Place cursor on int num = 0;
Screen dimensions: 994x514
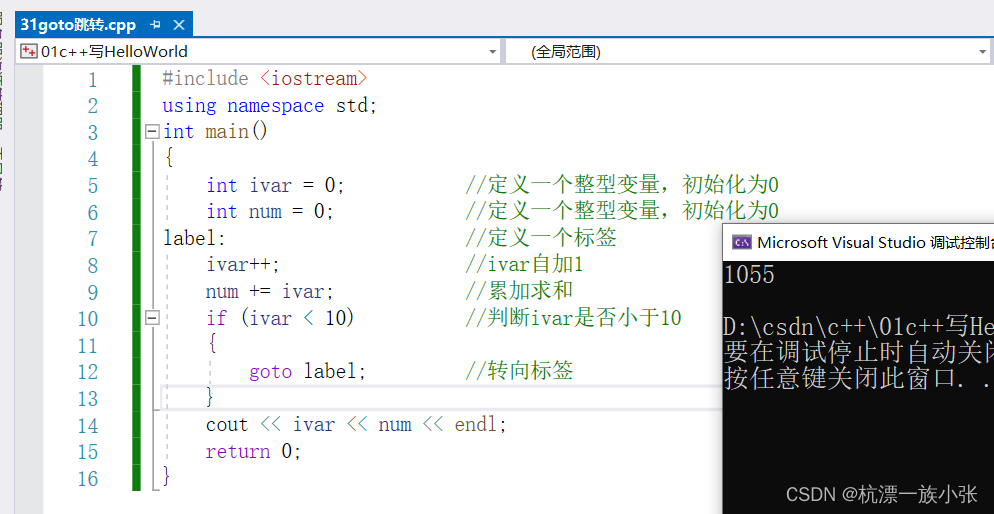[270, 212]
